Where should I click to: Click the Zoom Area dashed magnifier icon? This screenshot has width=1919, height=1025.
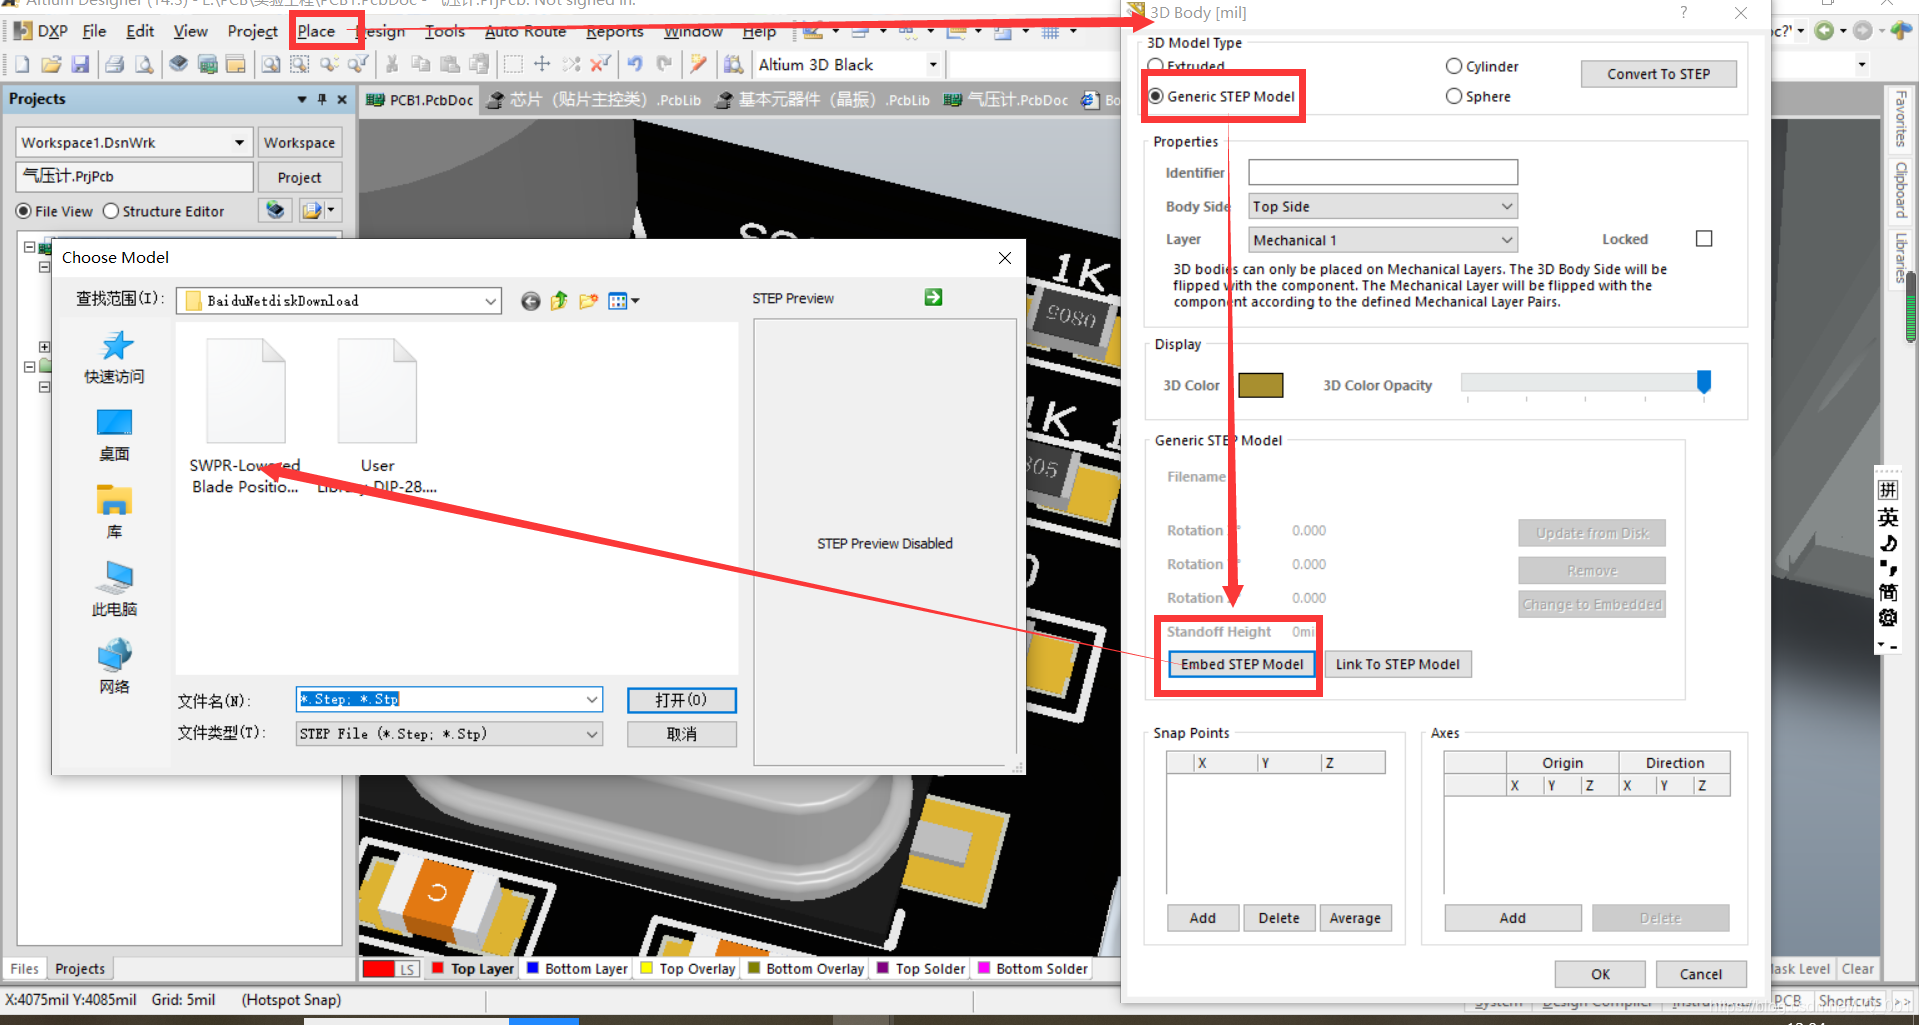pyautogui.click(x=299, y=65)
